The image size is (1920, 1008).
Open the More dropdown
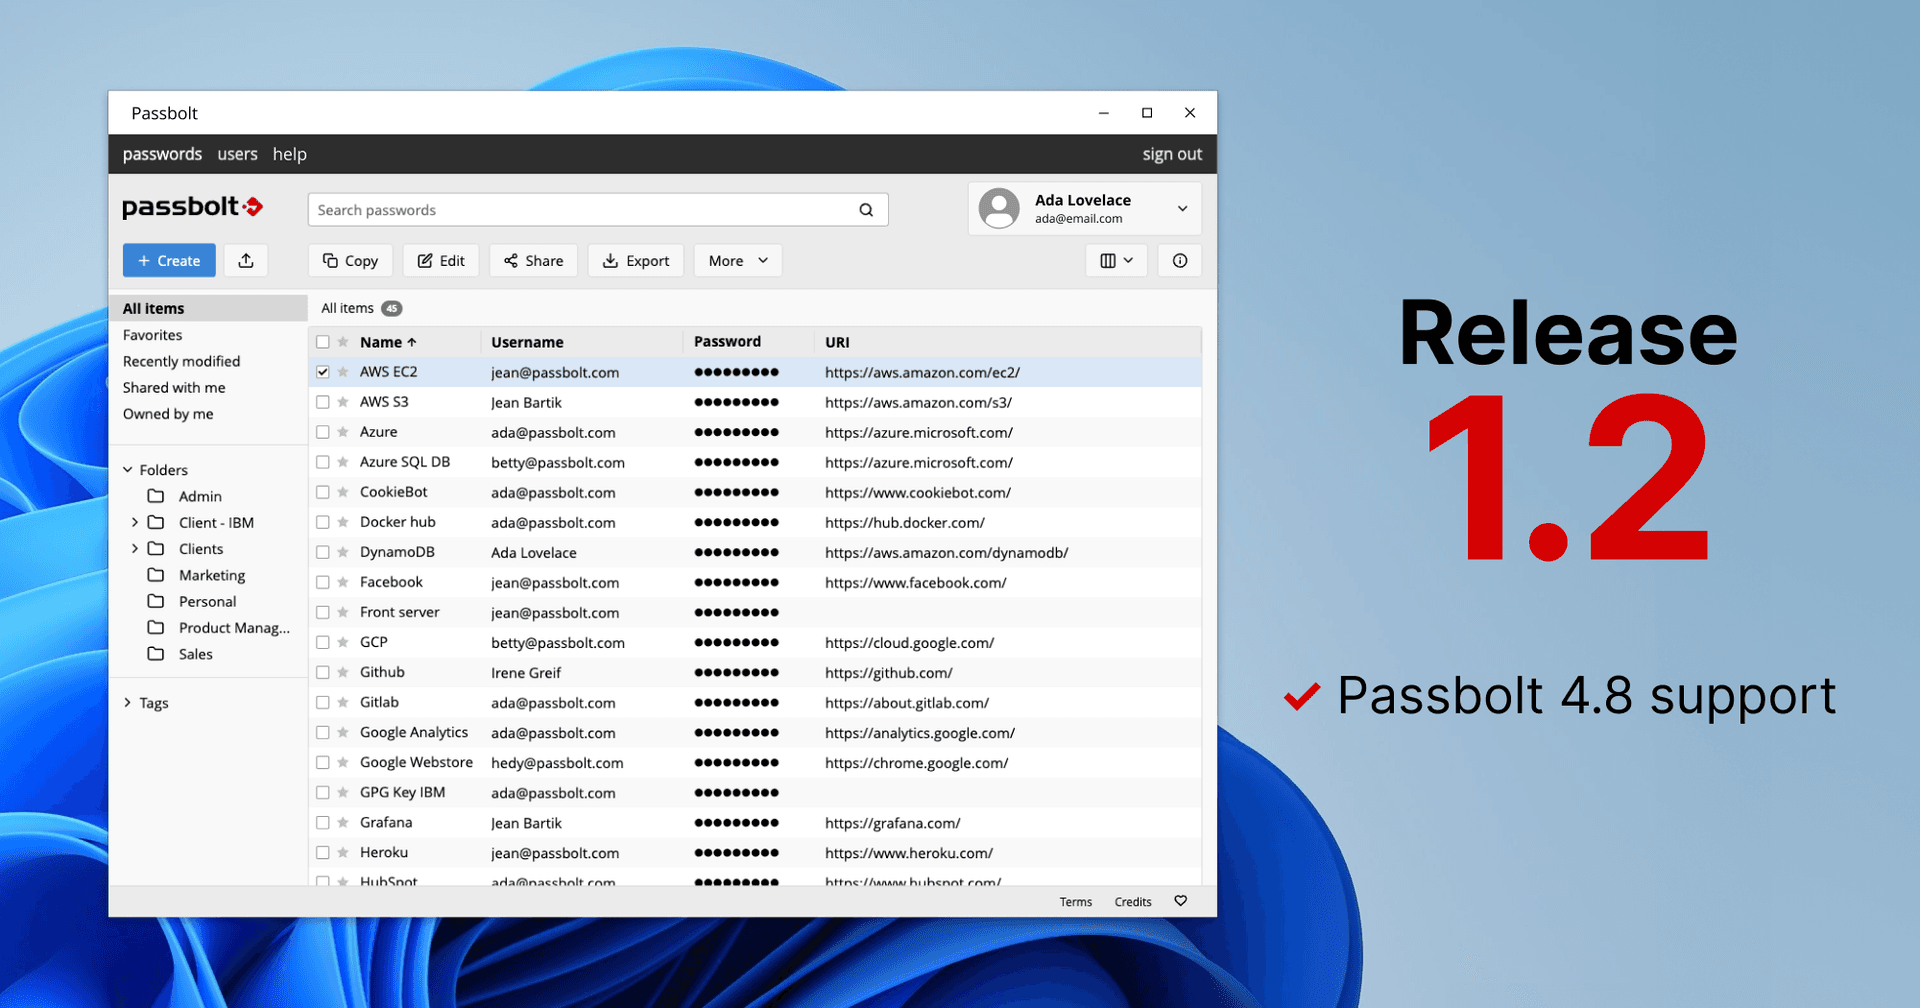737,260
